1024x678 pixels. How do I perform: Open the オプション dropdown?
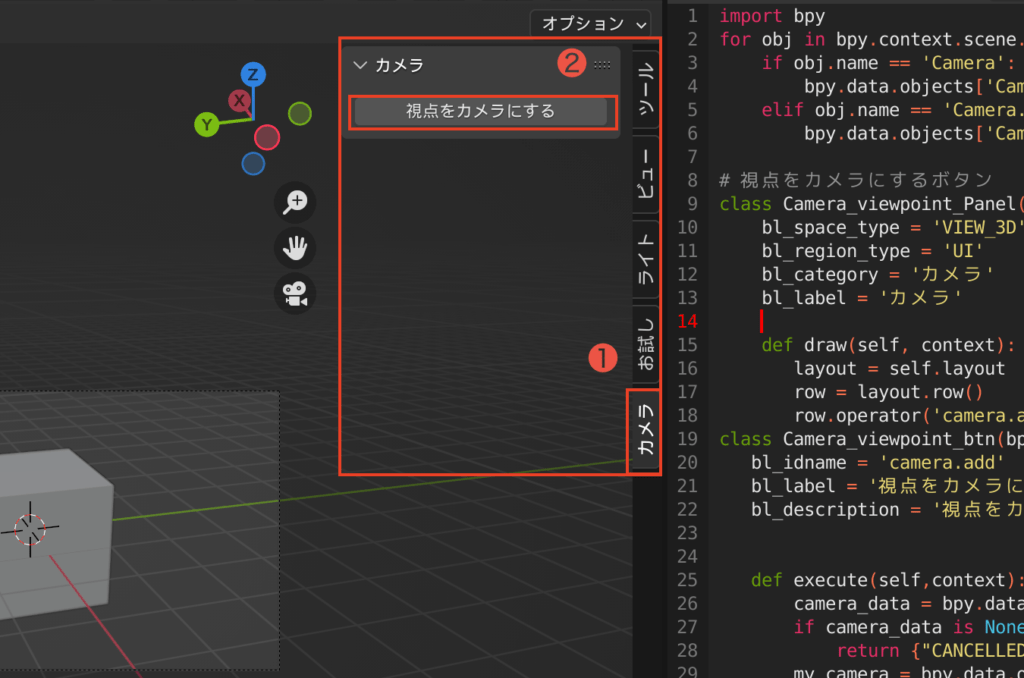(x=590, y=24)
